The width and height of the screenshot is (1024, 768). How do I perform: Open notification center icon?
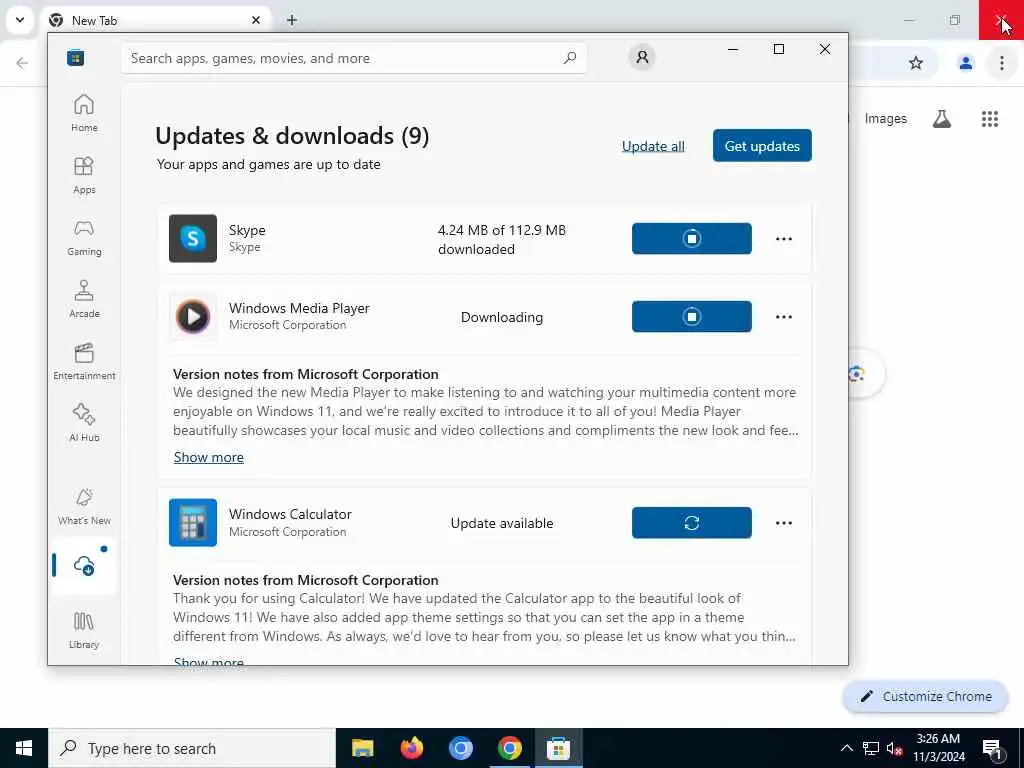(x=992, y=748)
